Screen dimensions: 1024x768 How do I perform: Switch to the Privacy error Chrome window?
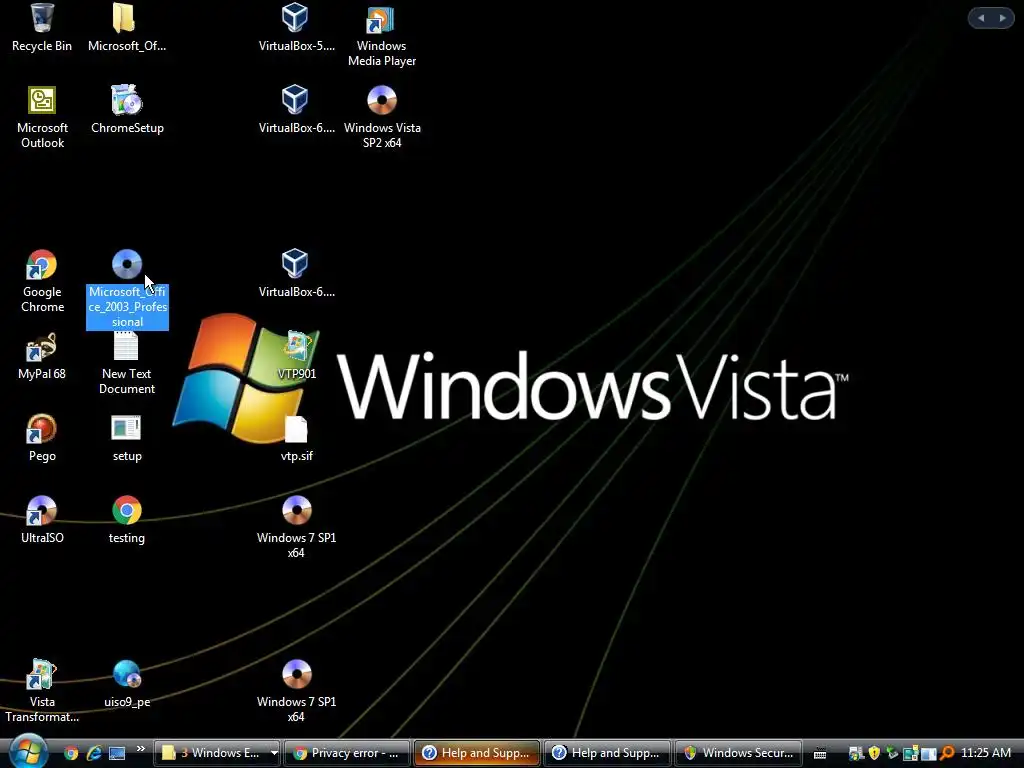[347, 753]
